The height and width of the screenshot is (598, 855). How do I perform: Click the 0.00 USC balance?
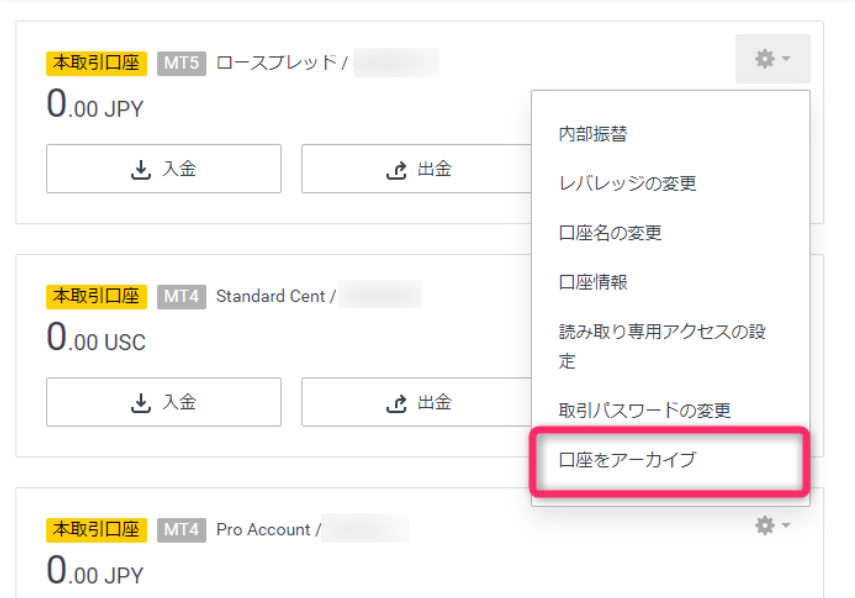(x=96, y=337)
